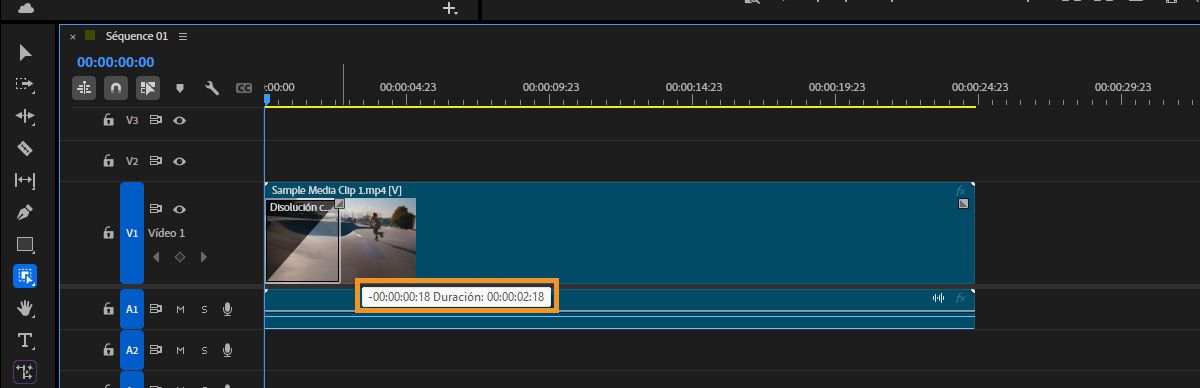The image size is (1200, 388).
Task: Click ruler at 00:00:14:23
Action: (694, 88)
